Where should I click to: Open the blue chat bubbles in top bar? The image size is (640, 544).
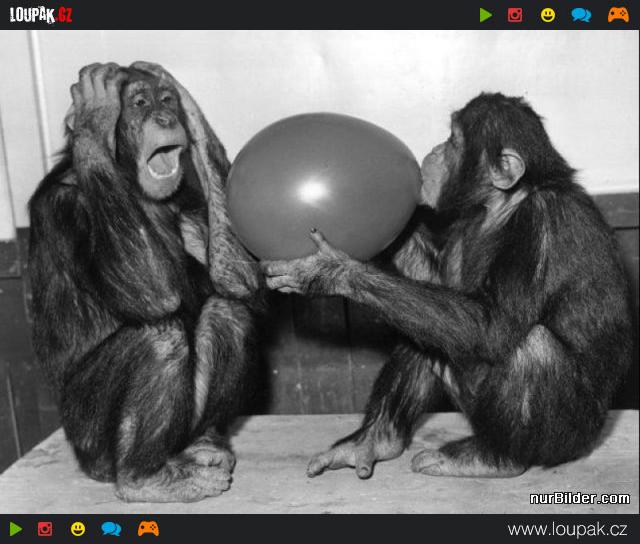581,15
